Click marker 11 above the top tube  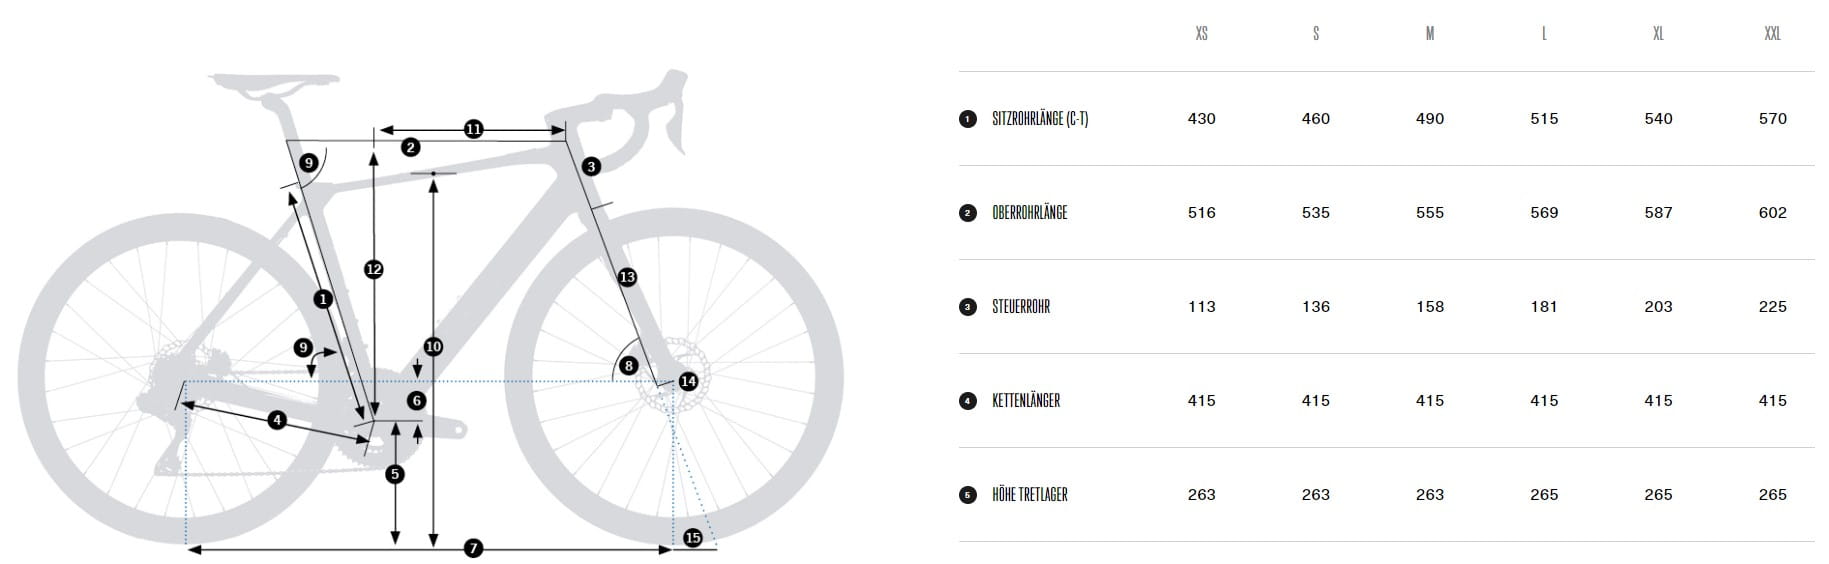coord(473,129)
